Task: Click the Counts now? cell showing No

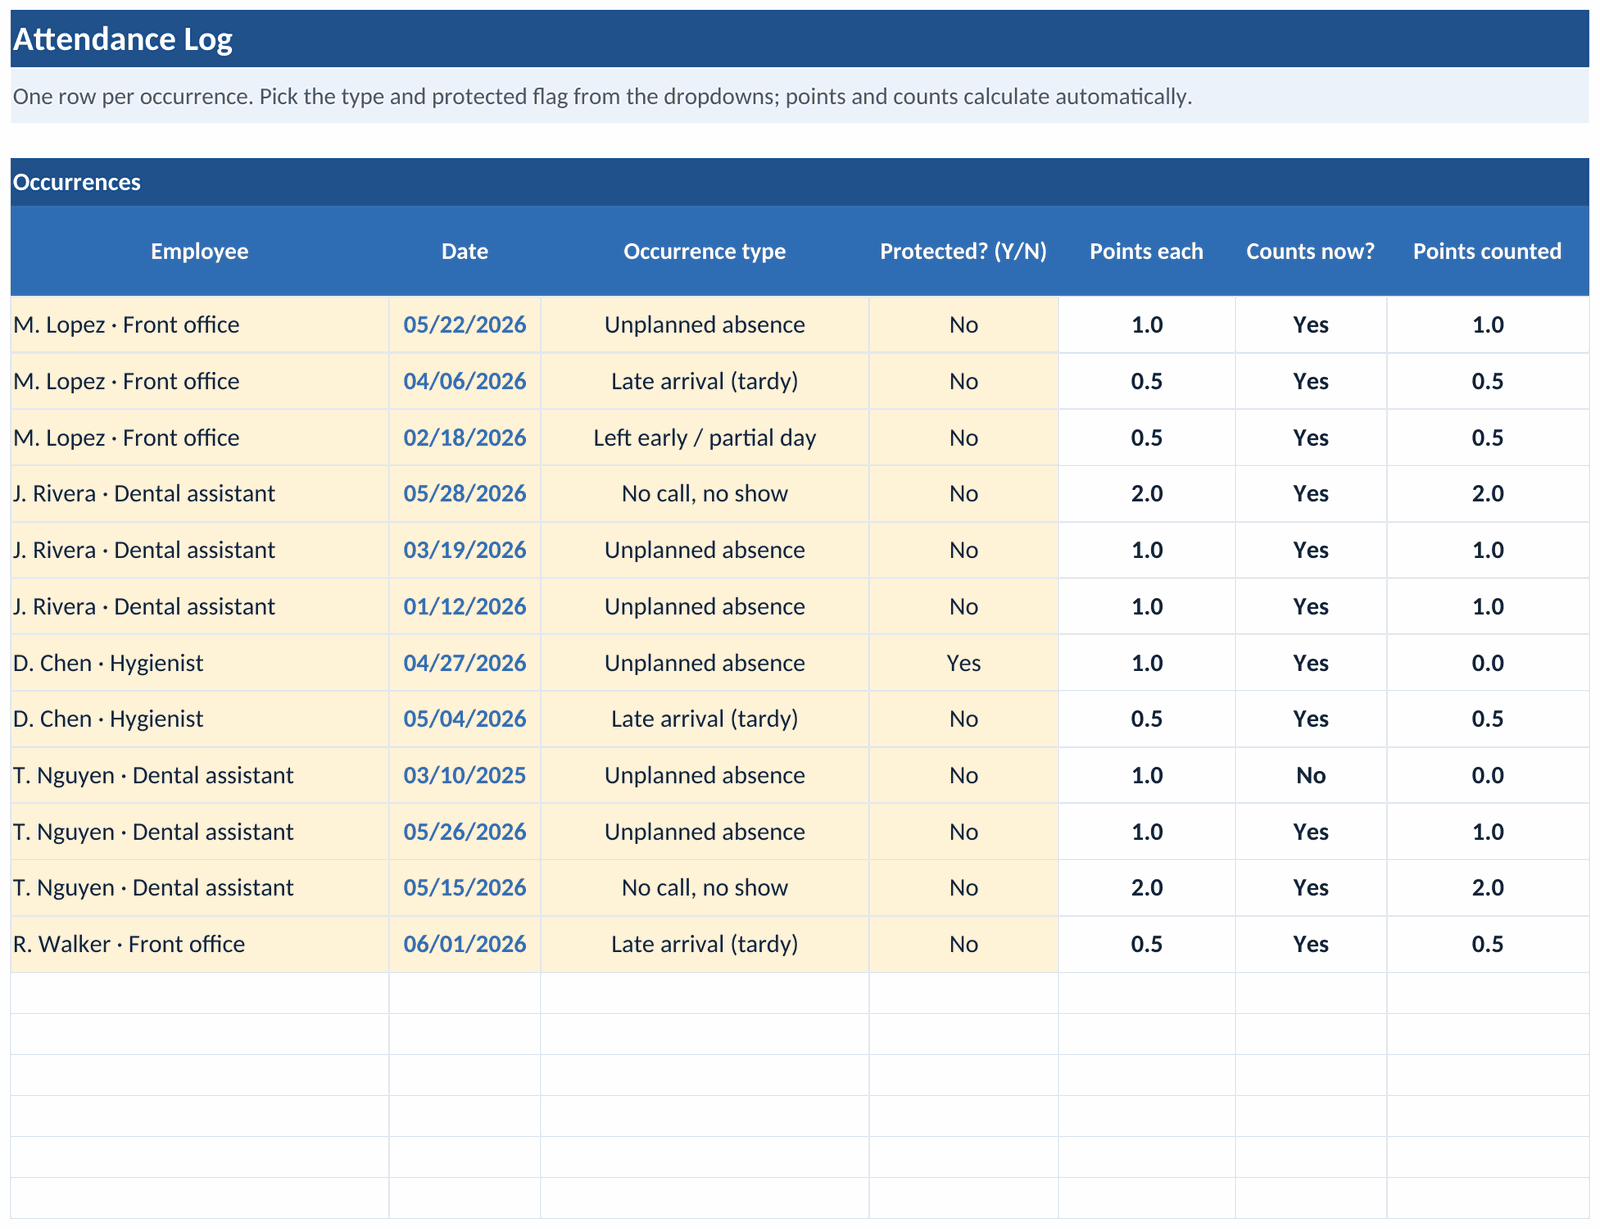Action: pos(1311,776)
